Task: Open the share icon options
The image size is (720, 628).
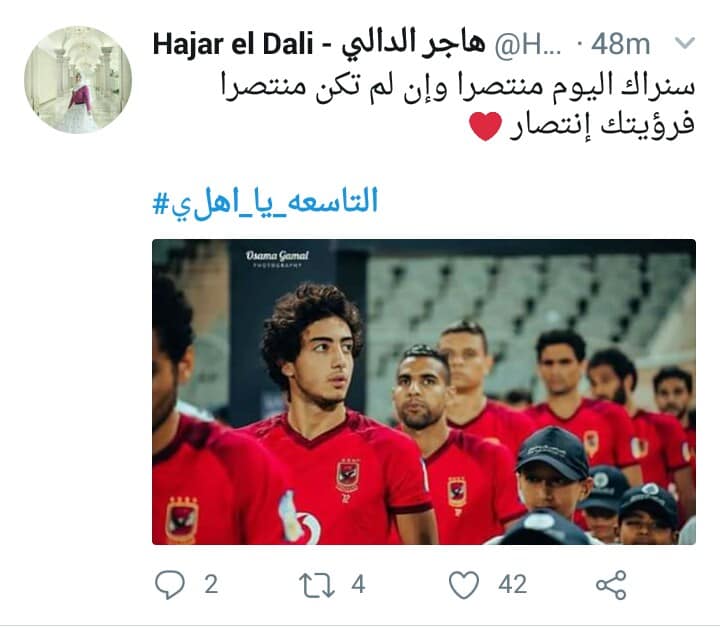Action: click(x=611, y=585)
